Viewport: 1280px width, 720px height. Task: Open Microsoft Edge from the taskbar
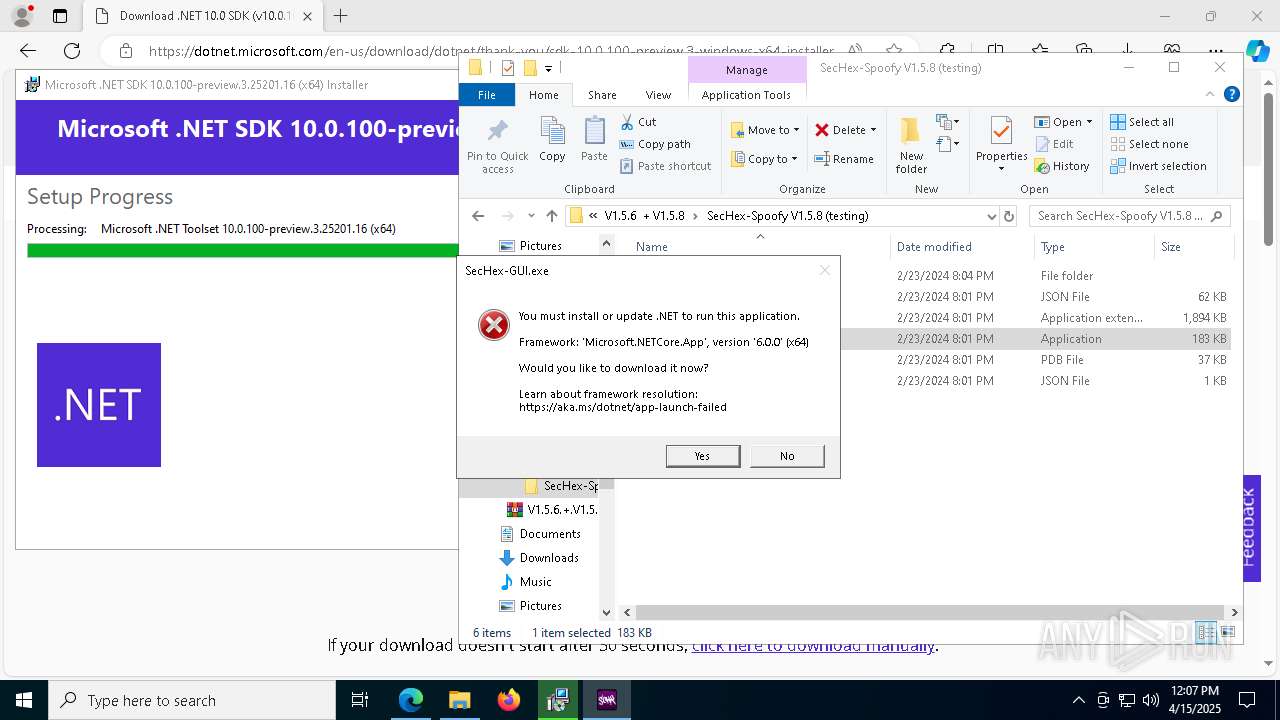click(411, 700)
